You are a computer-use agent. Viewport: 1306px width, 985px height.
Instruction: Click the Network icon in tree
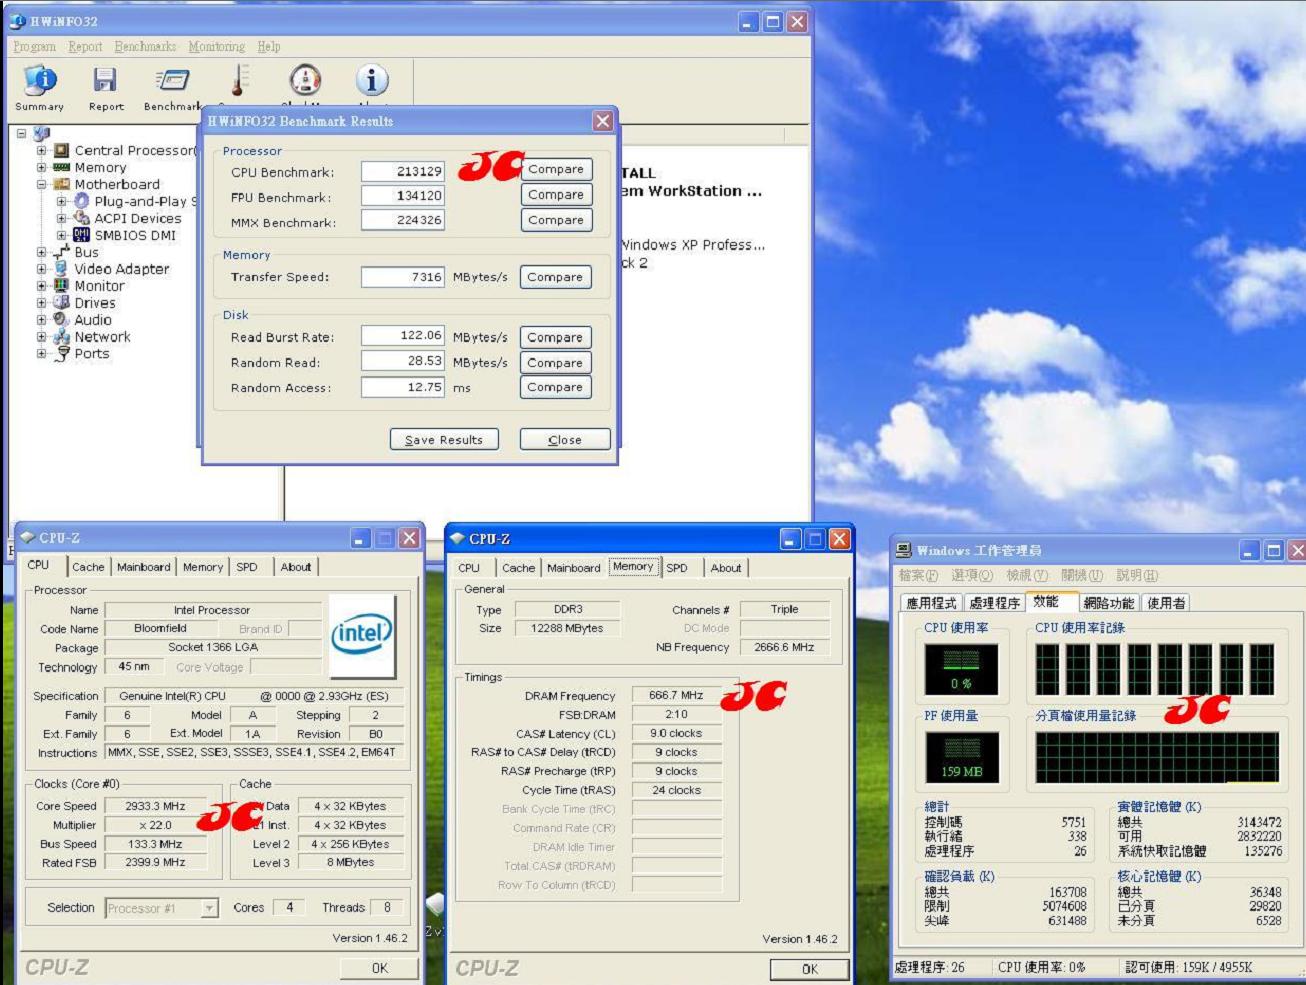click(61, 337)
